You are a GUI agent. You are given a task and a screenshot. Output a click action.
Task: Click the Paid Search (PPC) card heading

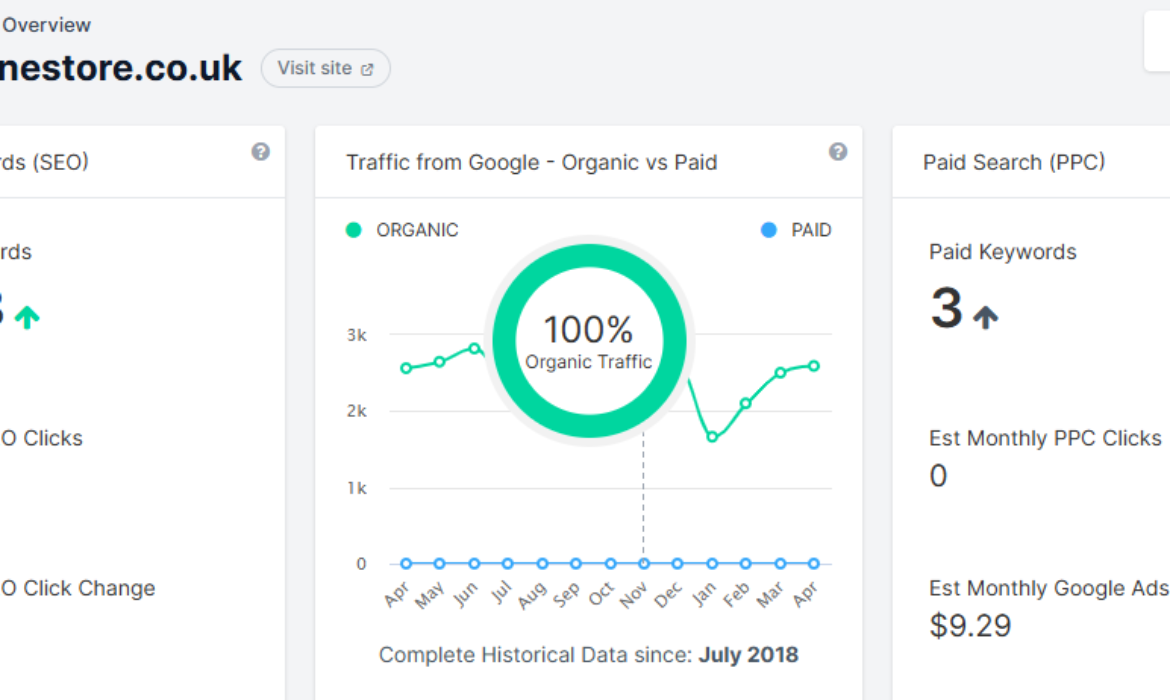point(1014,162)
